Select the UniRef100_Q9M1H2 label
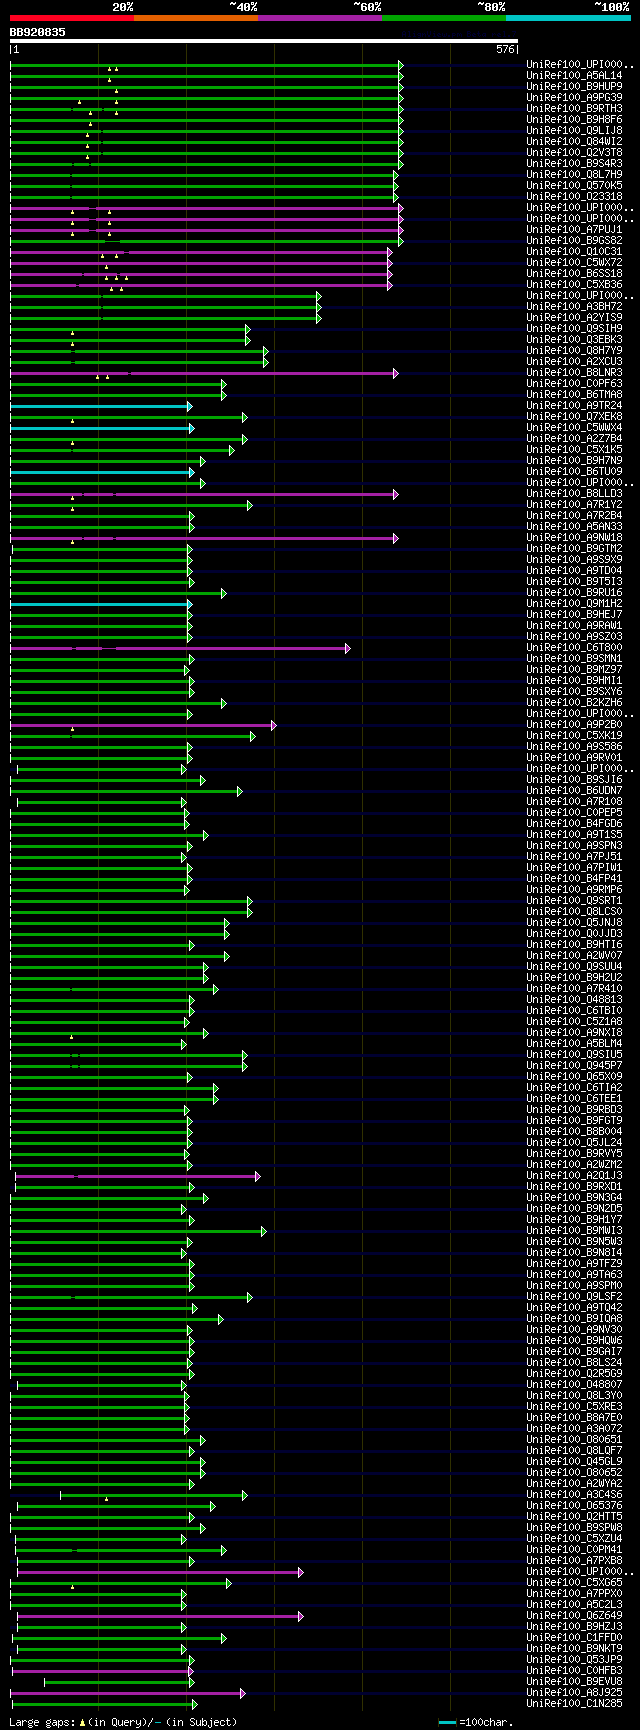This screenshot has width=640, height=1730. 574,604
